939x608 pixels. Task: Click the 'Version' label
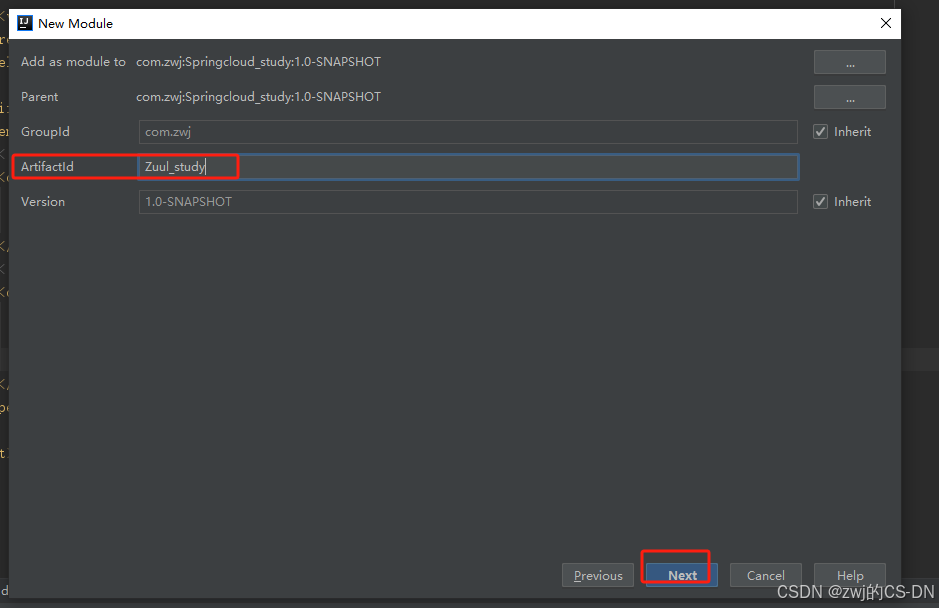coord(43,202)
